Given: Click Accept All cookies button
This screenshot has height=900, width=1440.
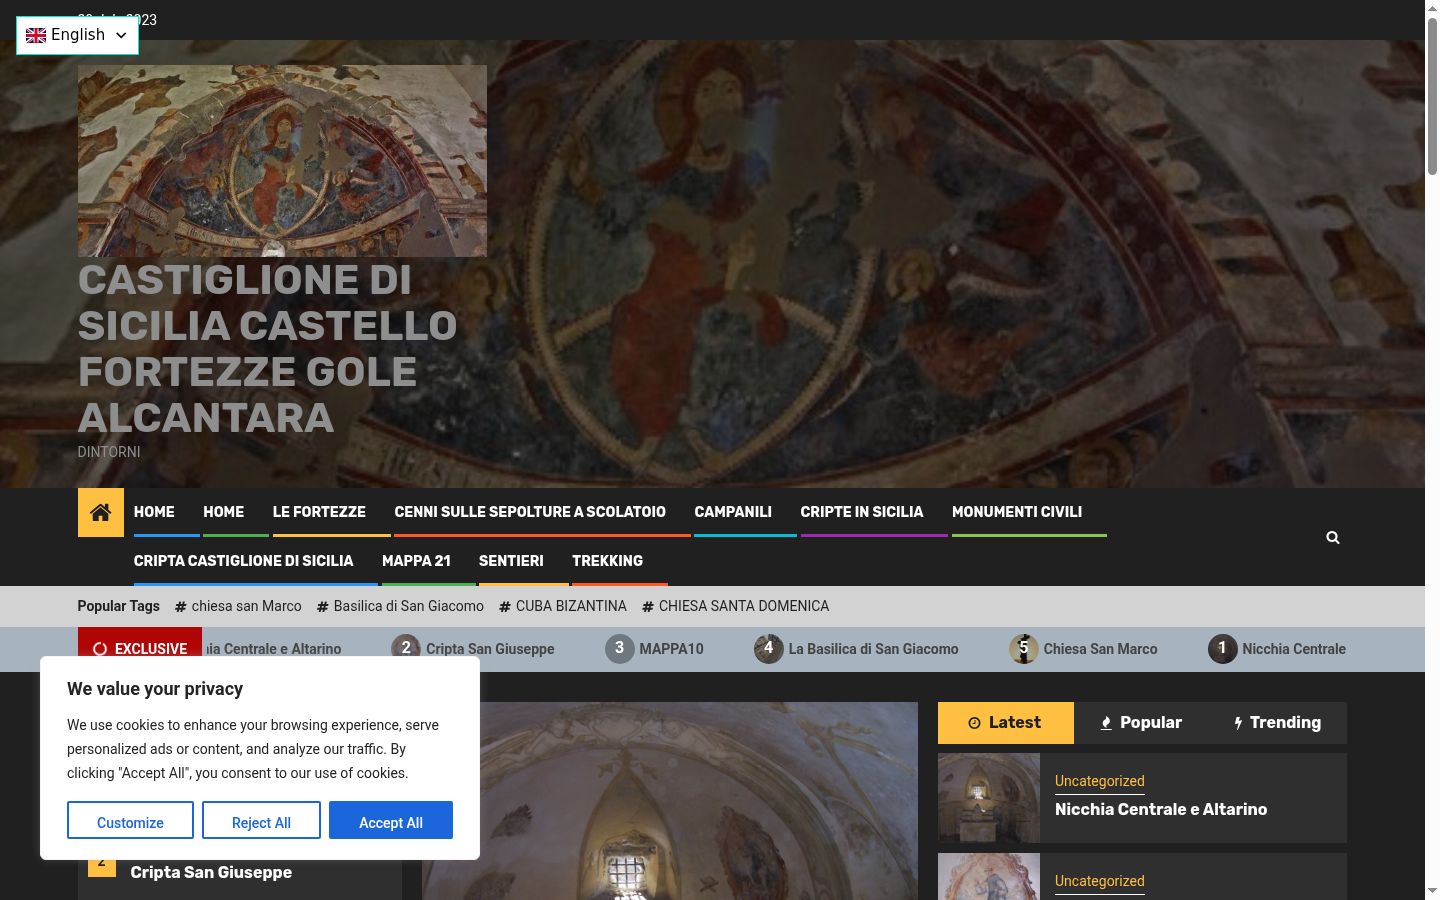Looking at the screenshot, I should (x=391, y=821).
